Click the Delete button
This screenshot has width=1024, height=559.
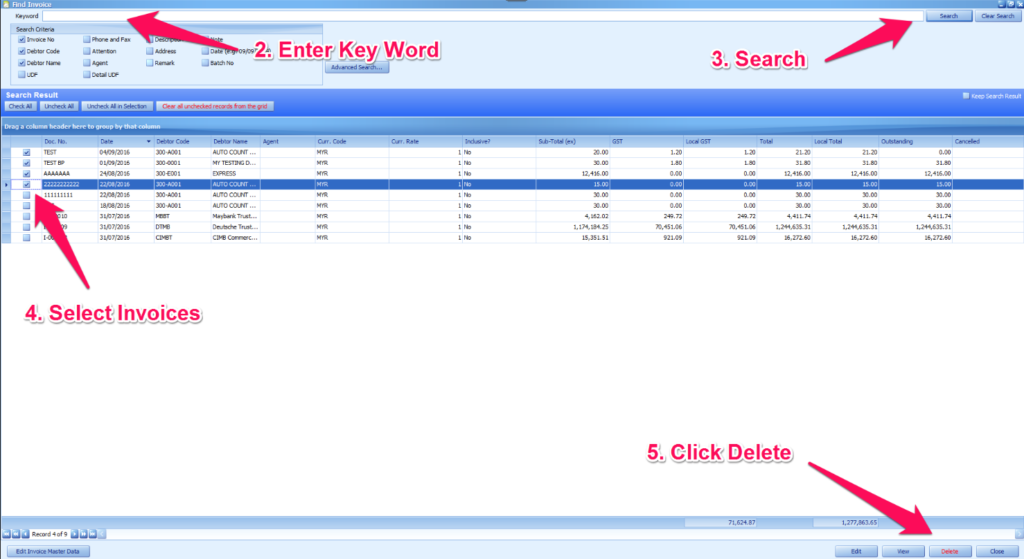click(x=950, y=551)
